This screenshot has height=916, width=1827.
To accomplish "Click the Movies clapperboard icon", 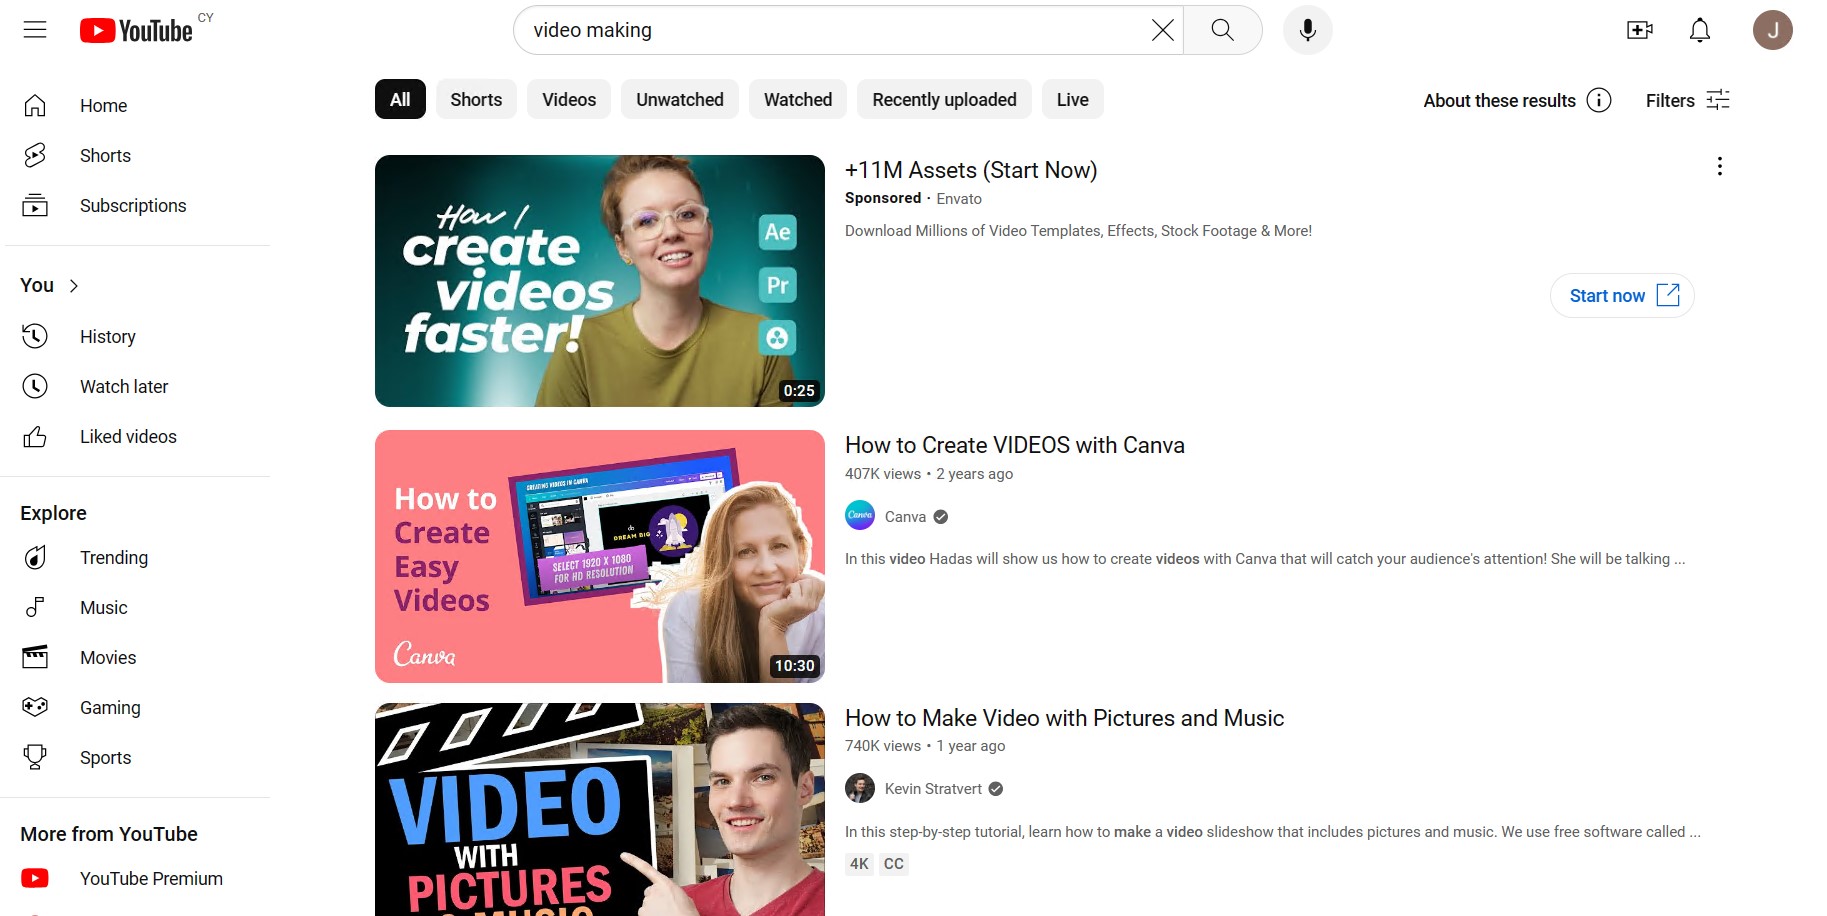I will pos(35,657).
